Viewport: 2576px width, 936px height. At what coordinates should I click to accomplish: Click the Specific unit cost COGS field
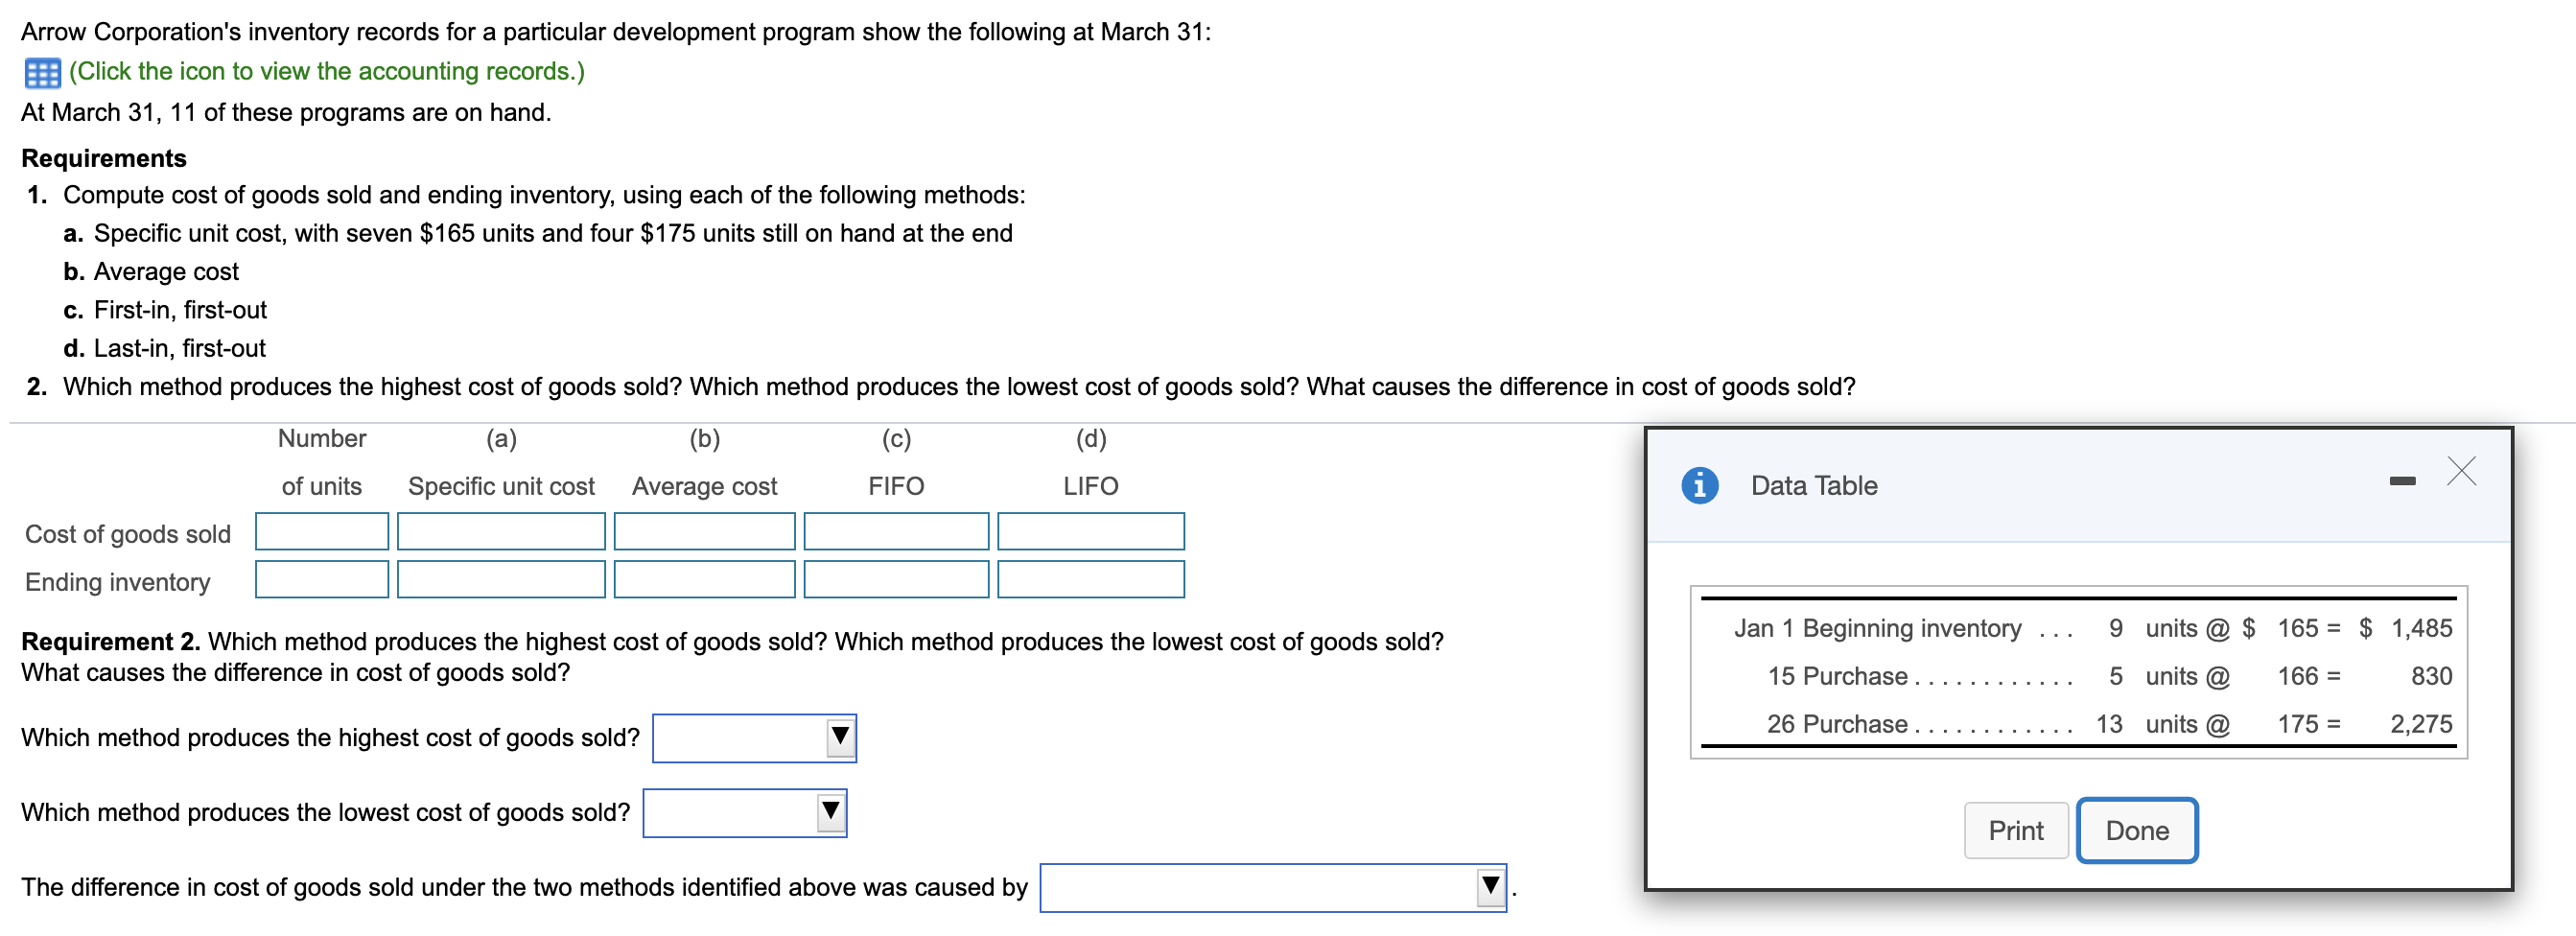[x=501, y=531]
